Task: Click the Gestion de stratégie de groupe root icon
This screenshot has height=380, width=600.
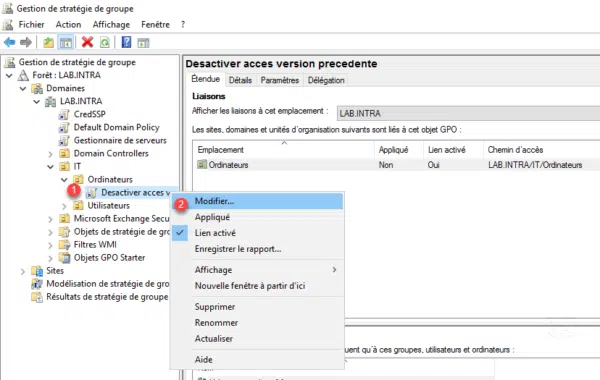Action: pyautogui.click(x=9, y=62)
